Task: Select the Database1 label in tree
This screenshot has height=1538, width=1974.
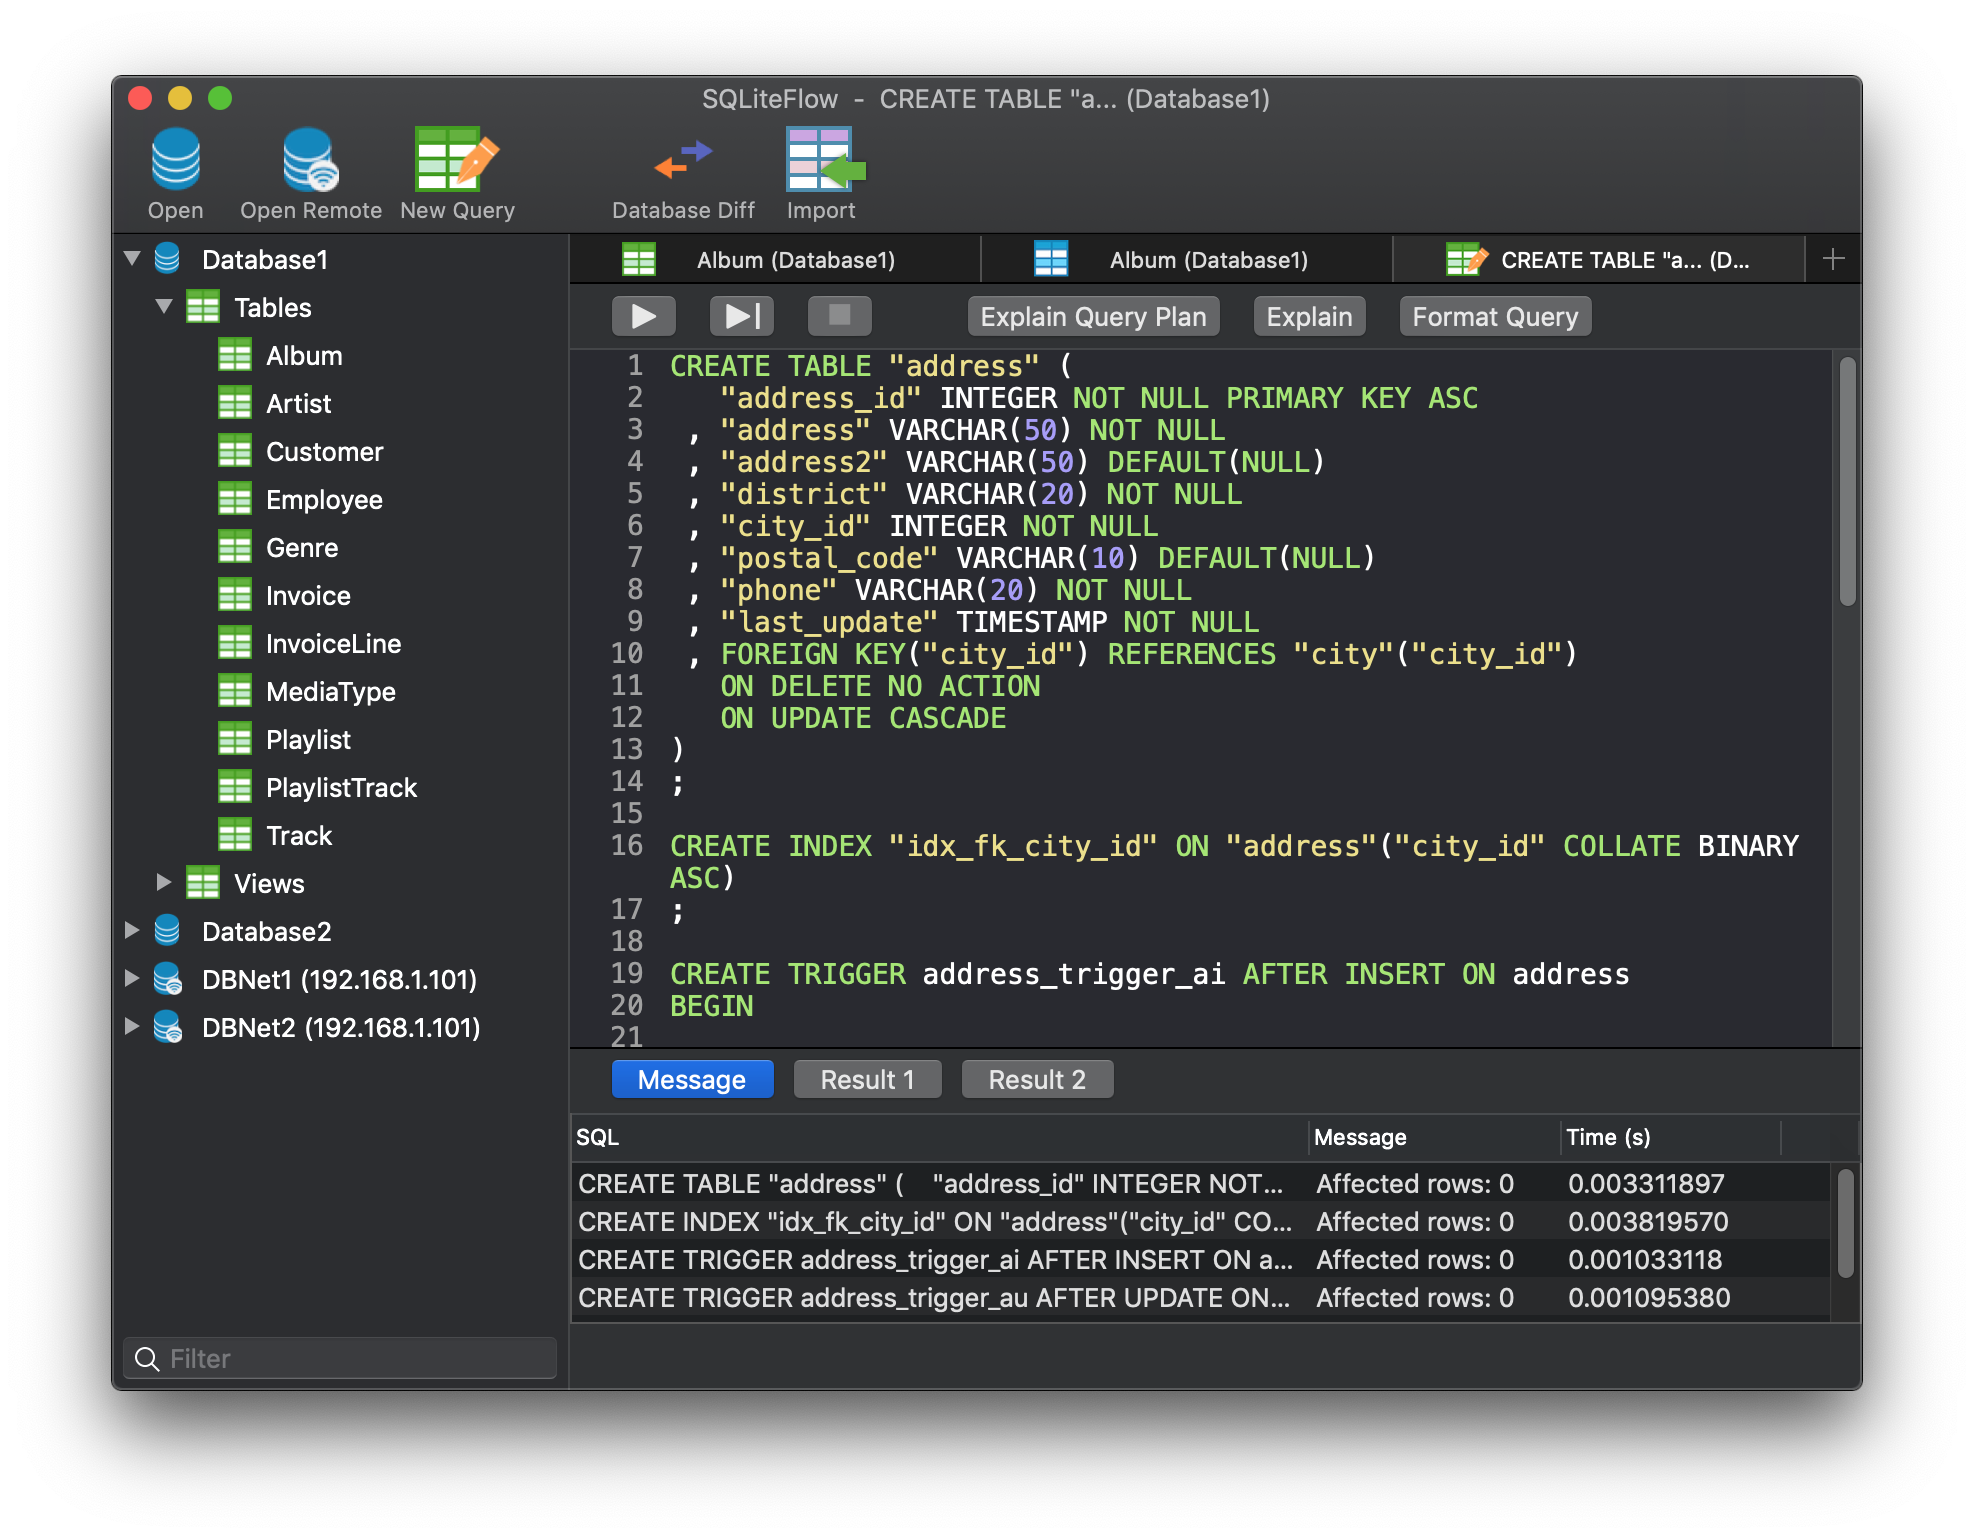Action: pos(264,260)
